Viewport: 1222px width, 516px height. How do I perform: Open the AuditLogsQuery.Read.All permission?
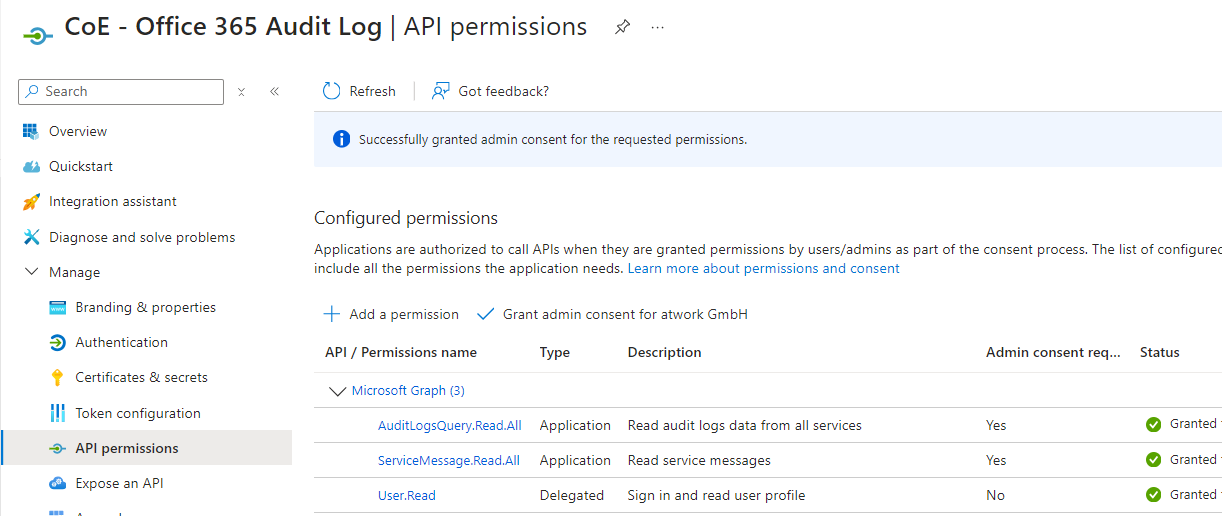(449, 425)
